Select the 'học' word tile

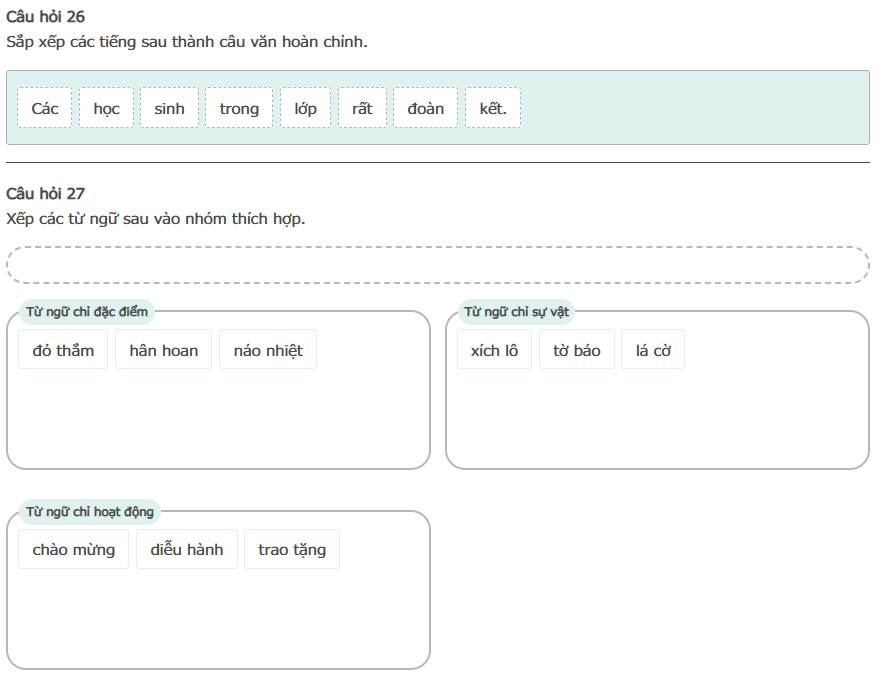pyautogui.click(x=106, y=108)
